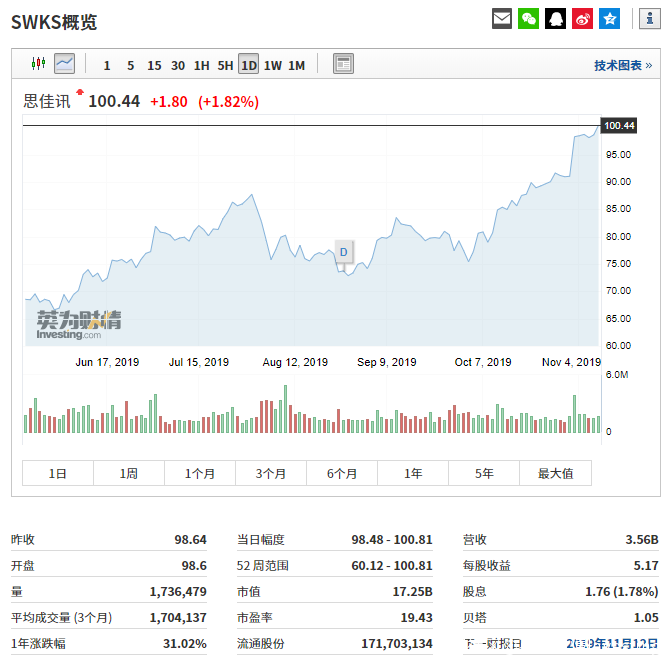Image resolution: width=672 pixels, height=670 pixels.
Task: Click the 营收 value 3.56B
Action: pyautogui.click(x=642, y=539)
